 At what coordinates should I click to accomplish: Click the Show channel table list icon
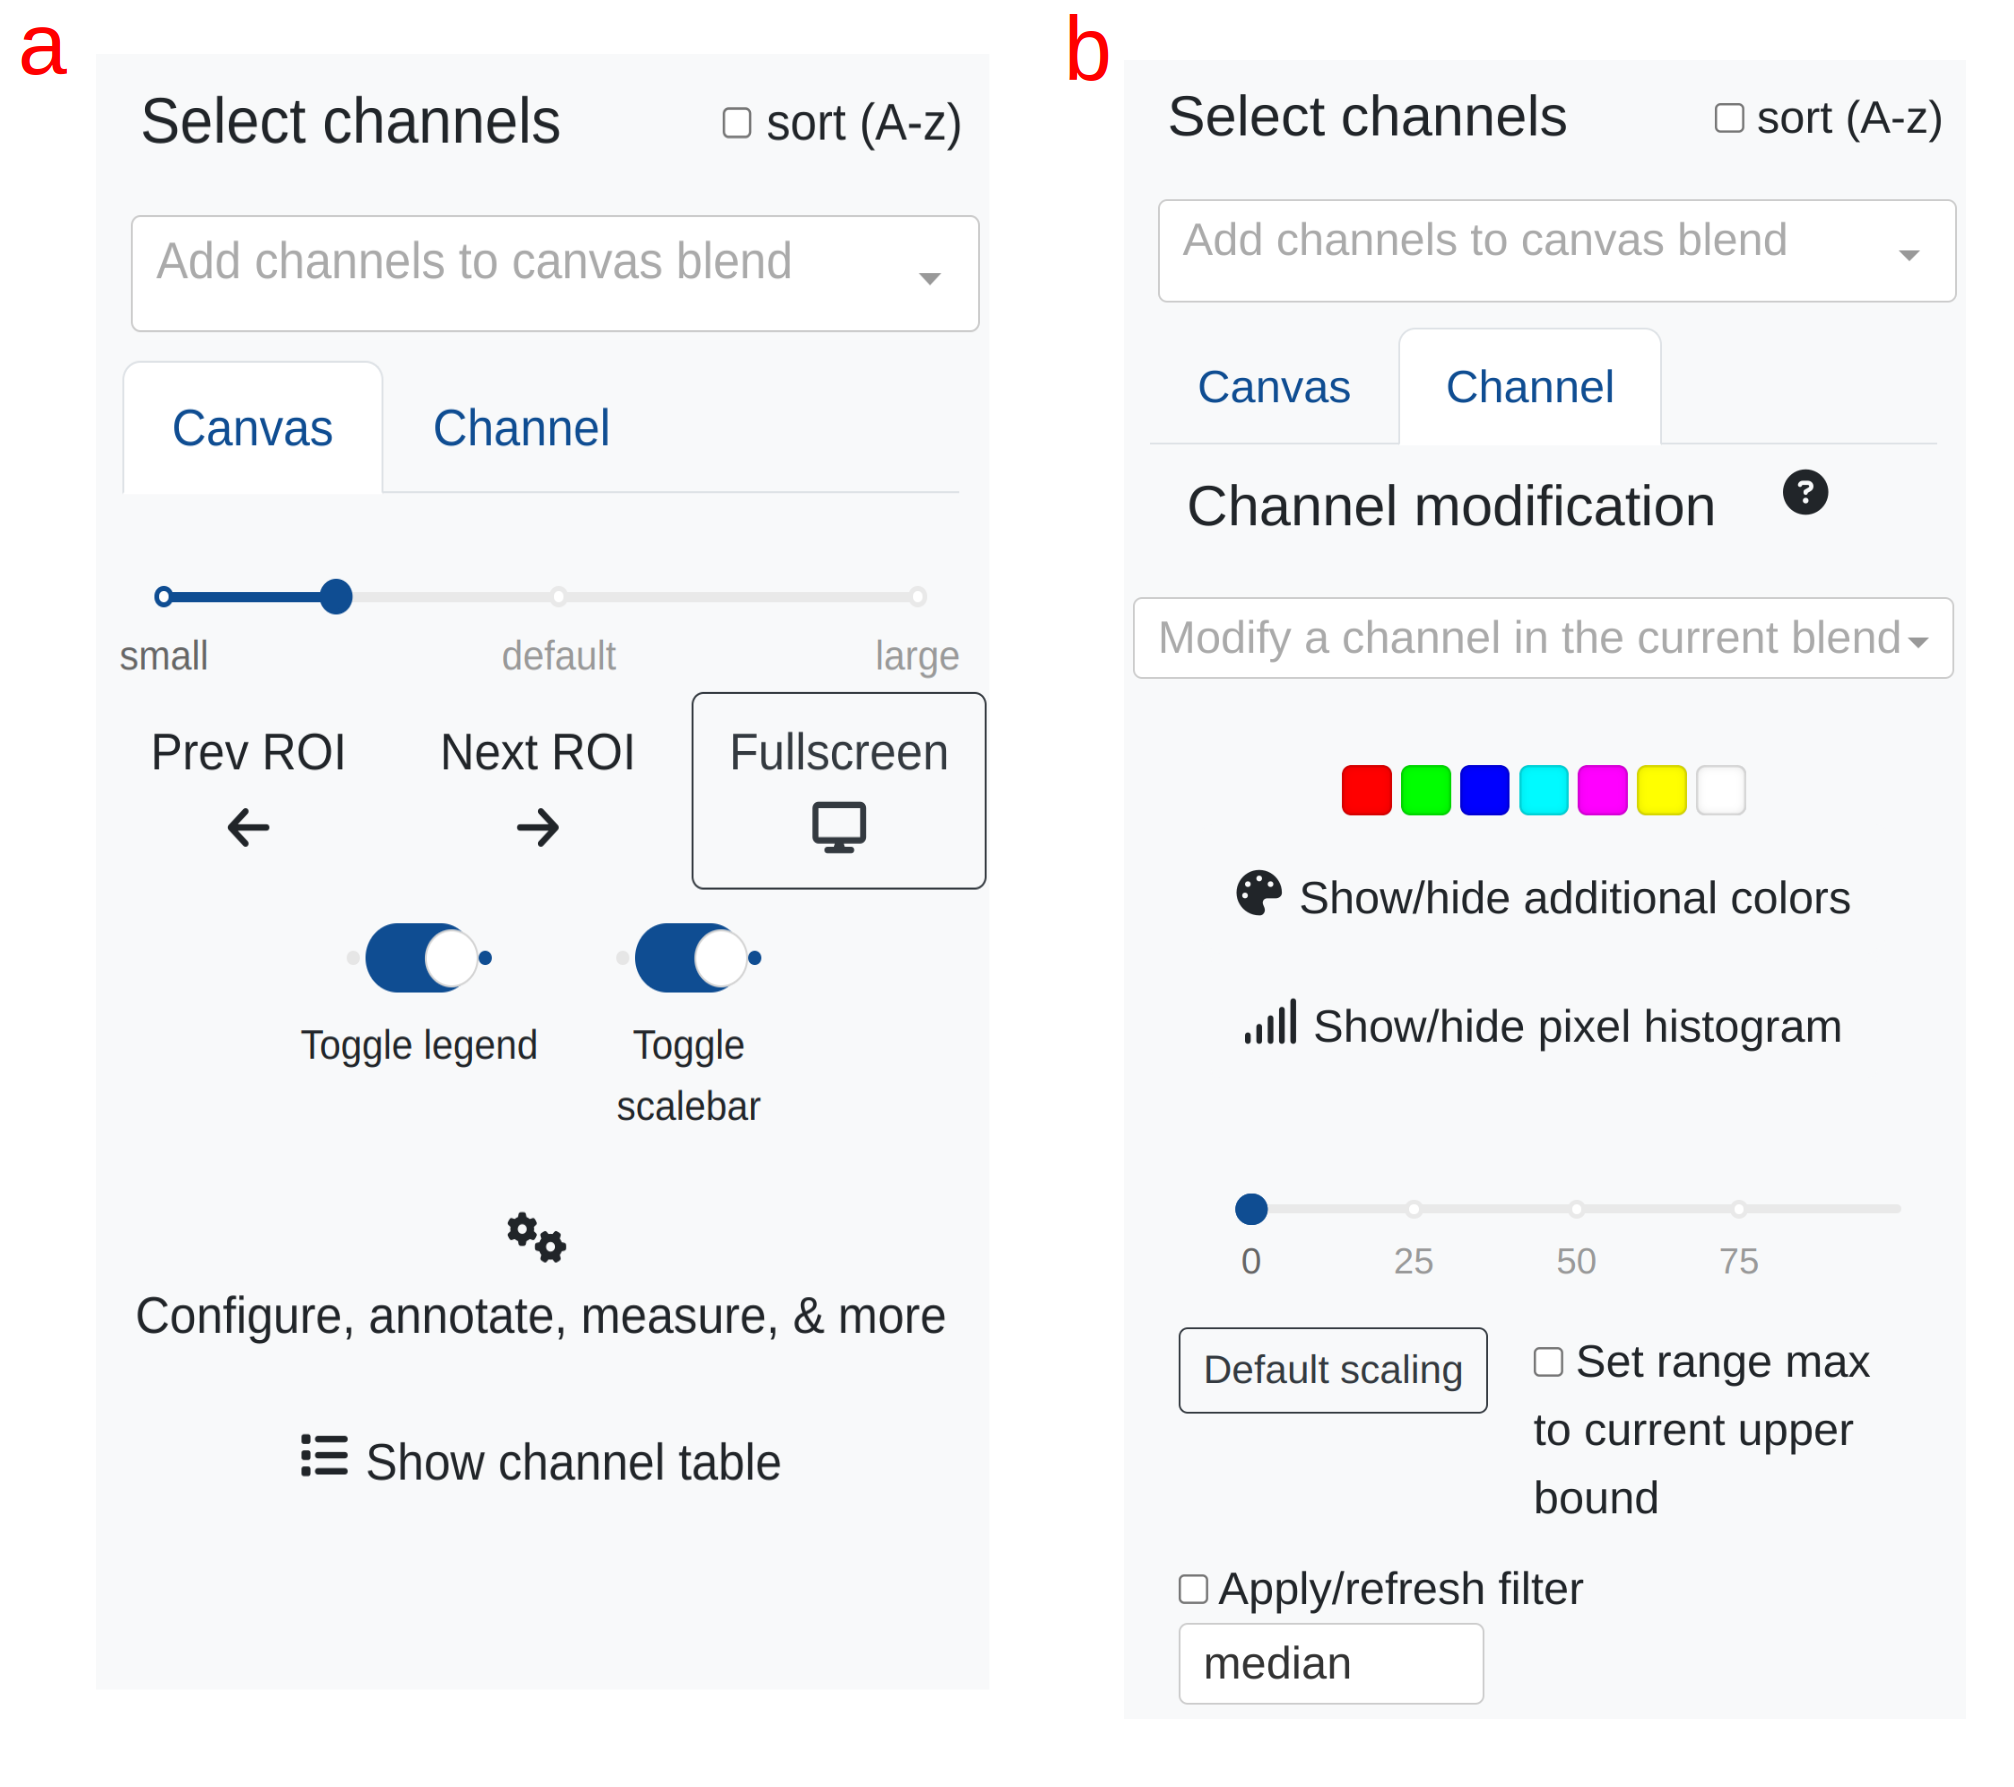pyautogui.click(x=324, y=1456)
